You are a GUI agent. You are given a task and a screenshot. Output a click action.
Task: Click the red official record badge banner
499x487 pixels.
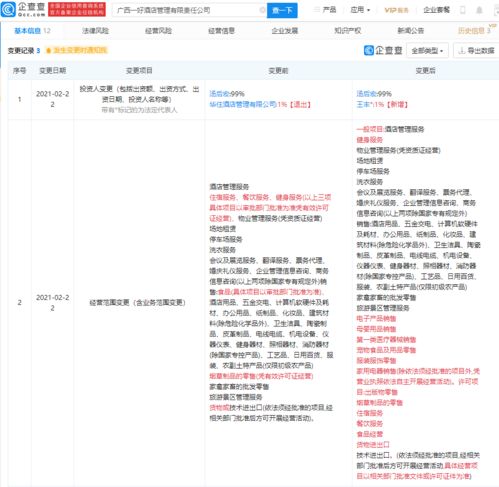tap(77, 9)
